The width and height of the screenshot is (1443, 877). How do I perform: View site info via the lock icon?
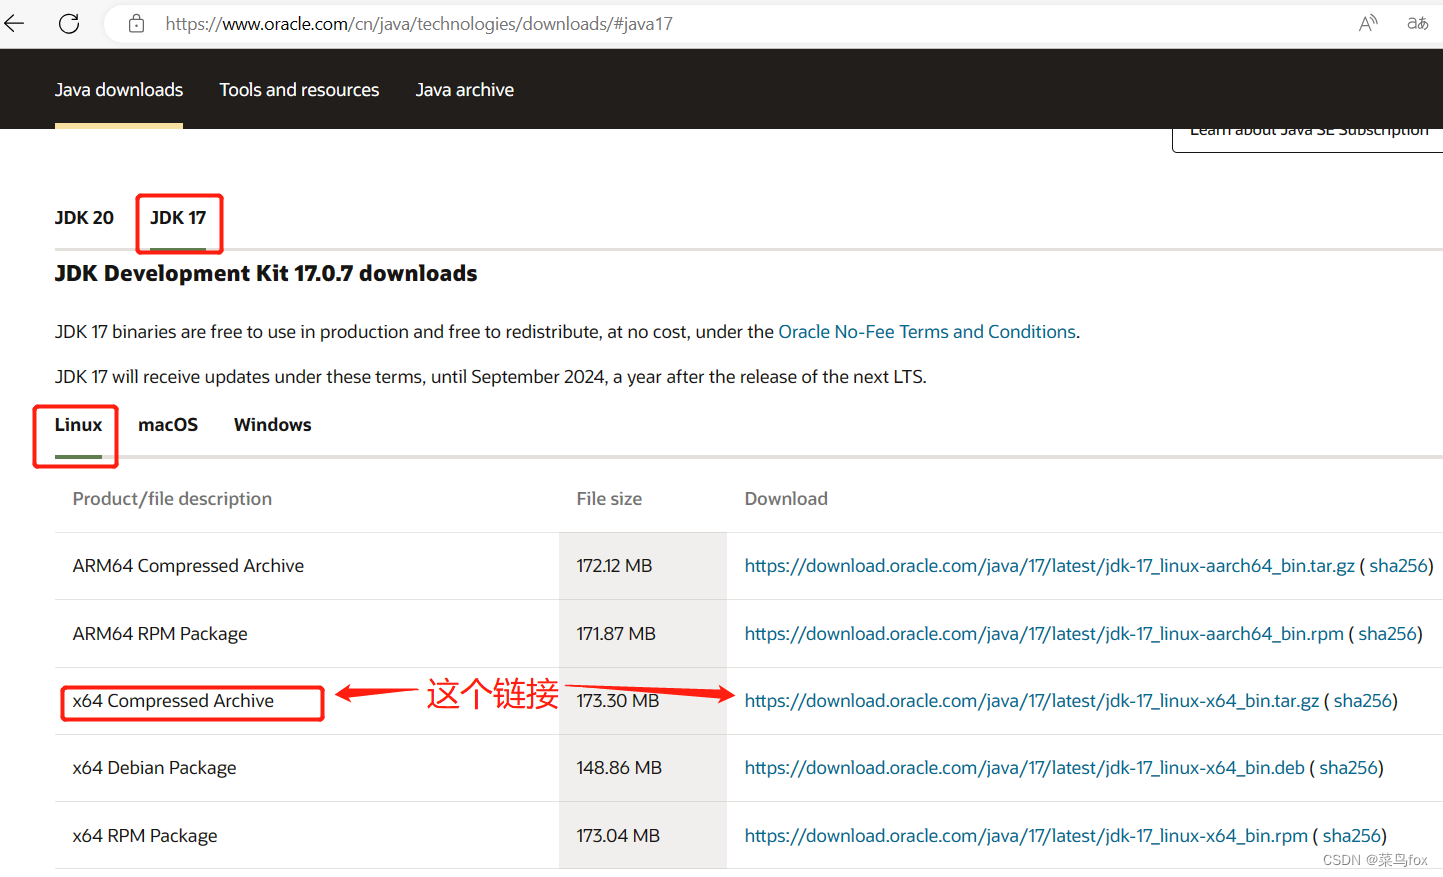[x=137, y=23]
